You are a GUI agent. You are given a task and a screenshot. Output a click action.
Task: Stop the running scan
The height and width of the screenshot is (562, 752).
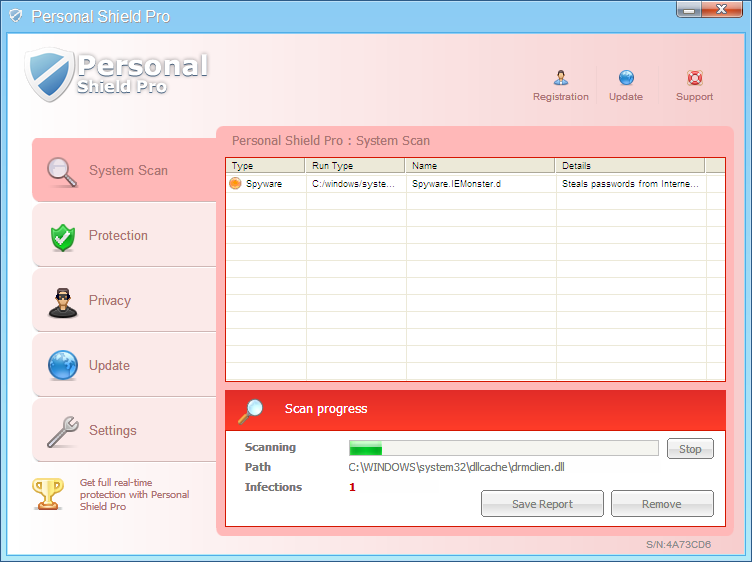coord(690,449)
